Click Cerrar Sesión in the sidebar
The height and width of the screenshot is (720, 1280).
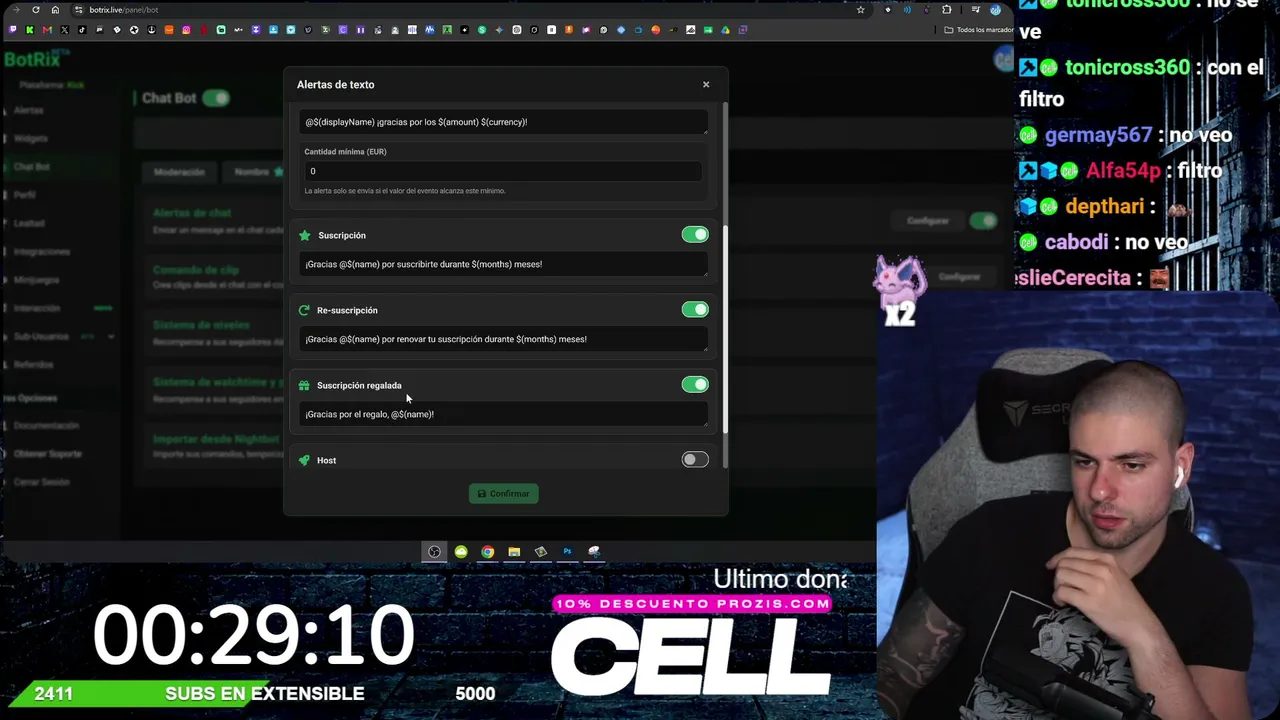42,482
